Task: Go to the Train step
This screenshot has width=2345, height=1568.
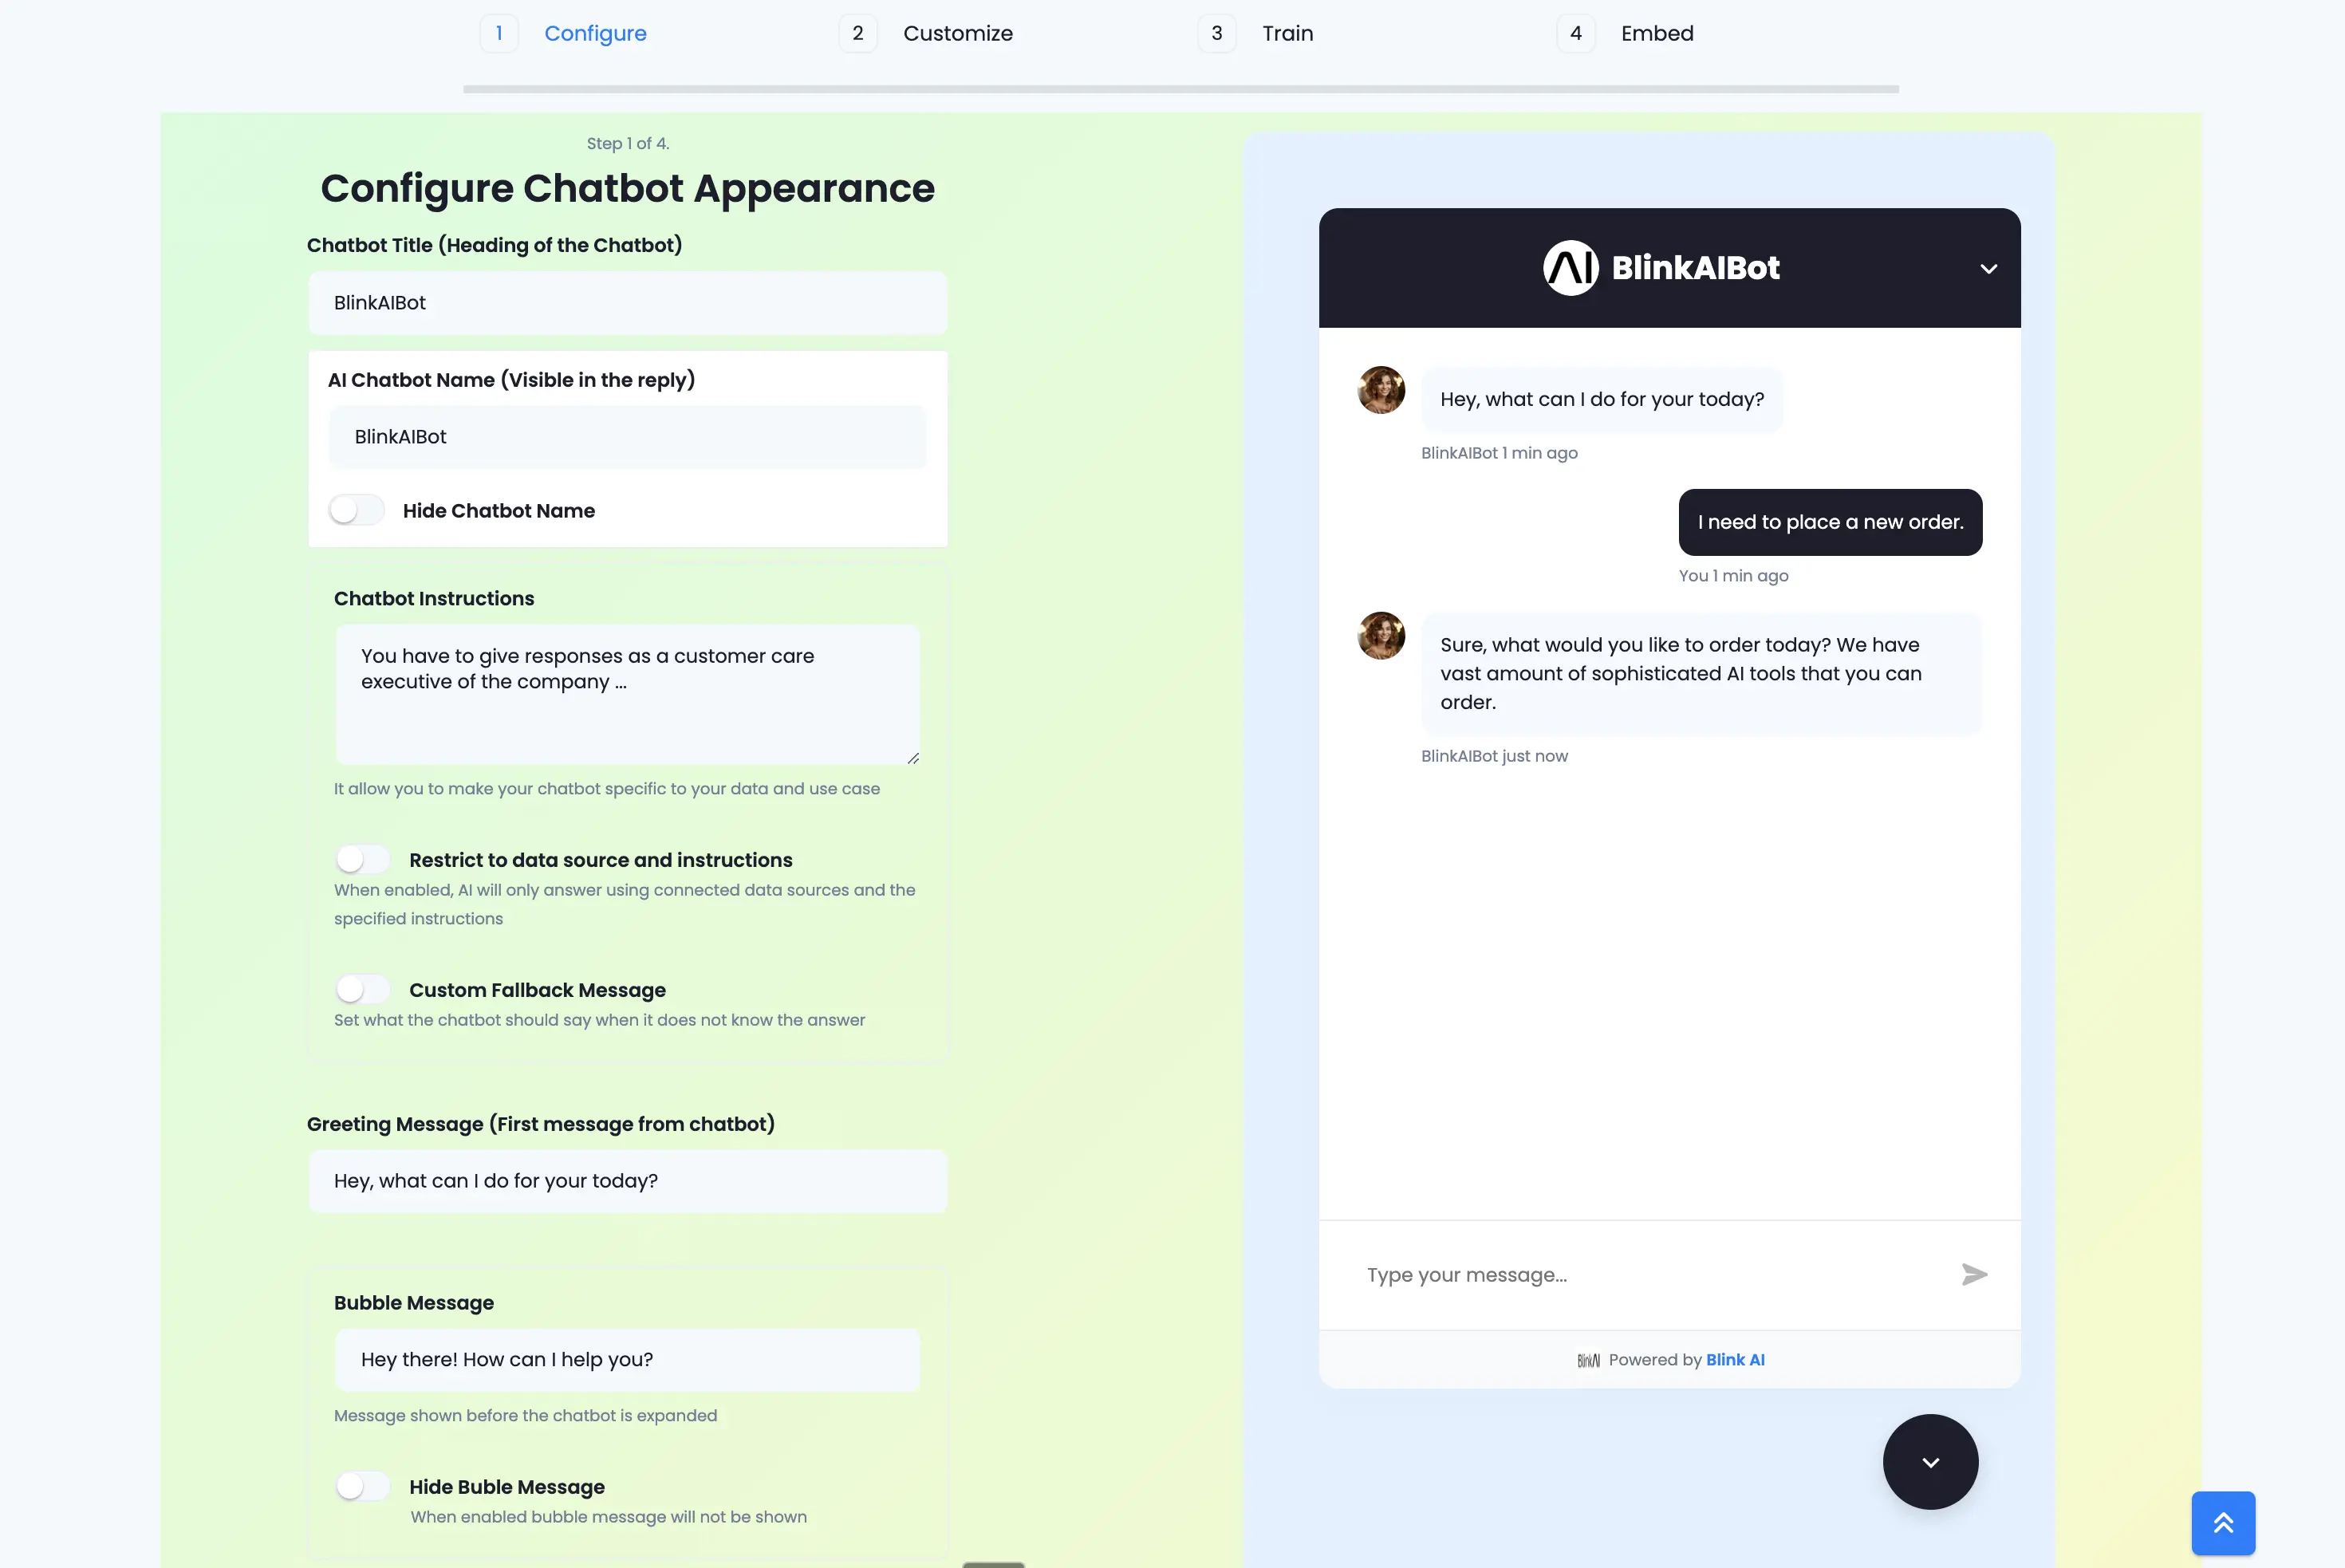Action: [1286, 34]
